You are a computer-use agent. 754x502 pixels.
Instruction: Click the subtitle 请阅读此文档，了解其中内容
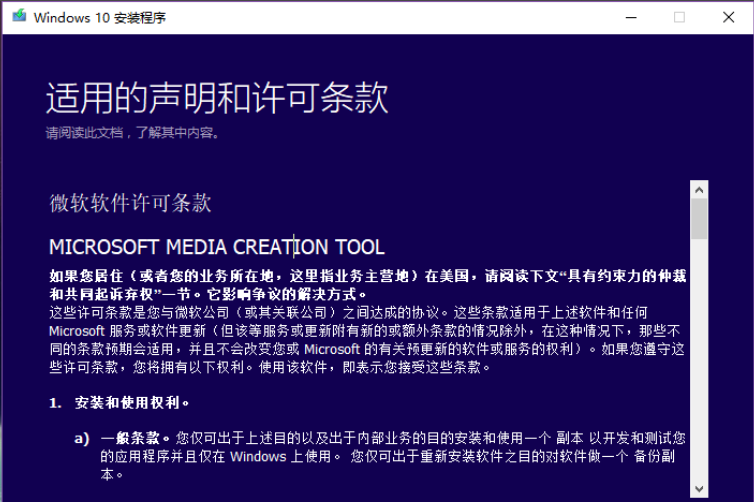click(x=132, y=132)
